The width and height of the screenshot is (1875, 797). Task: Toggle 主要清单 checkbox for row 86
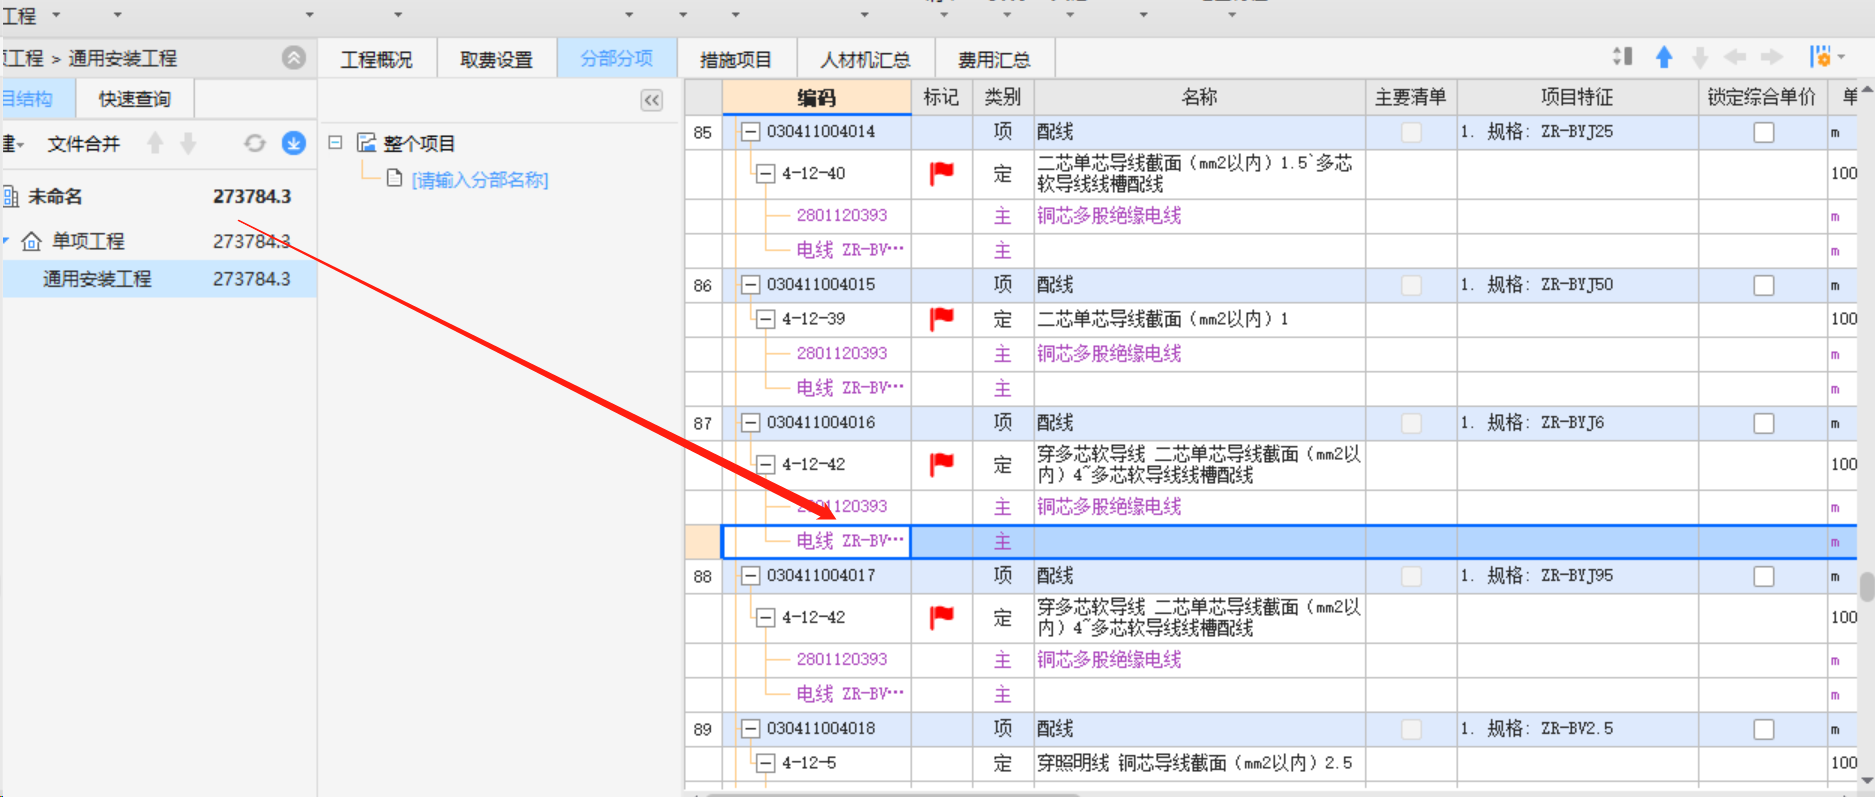click(1411, 285)
